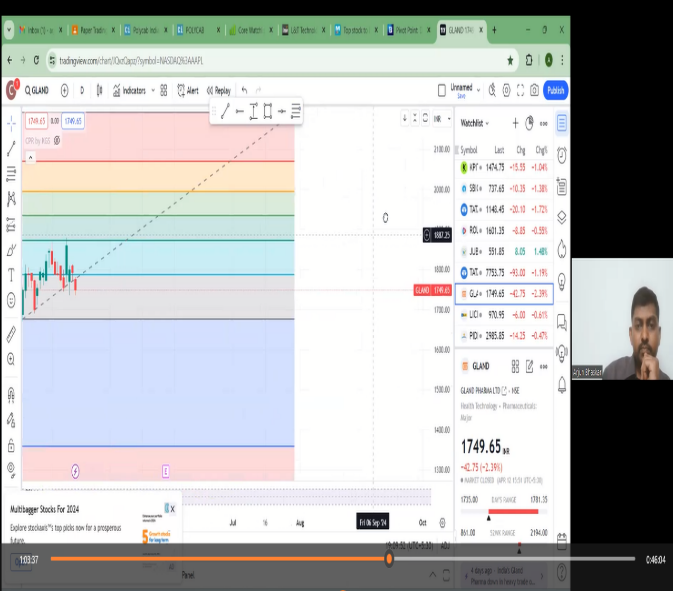
Task: Open Watchlist advanced view pie icon
Action: (x=529, y=124)
